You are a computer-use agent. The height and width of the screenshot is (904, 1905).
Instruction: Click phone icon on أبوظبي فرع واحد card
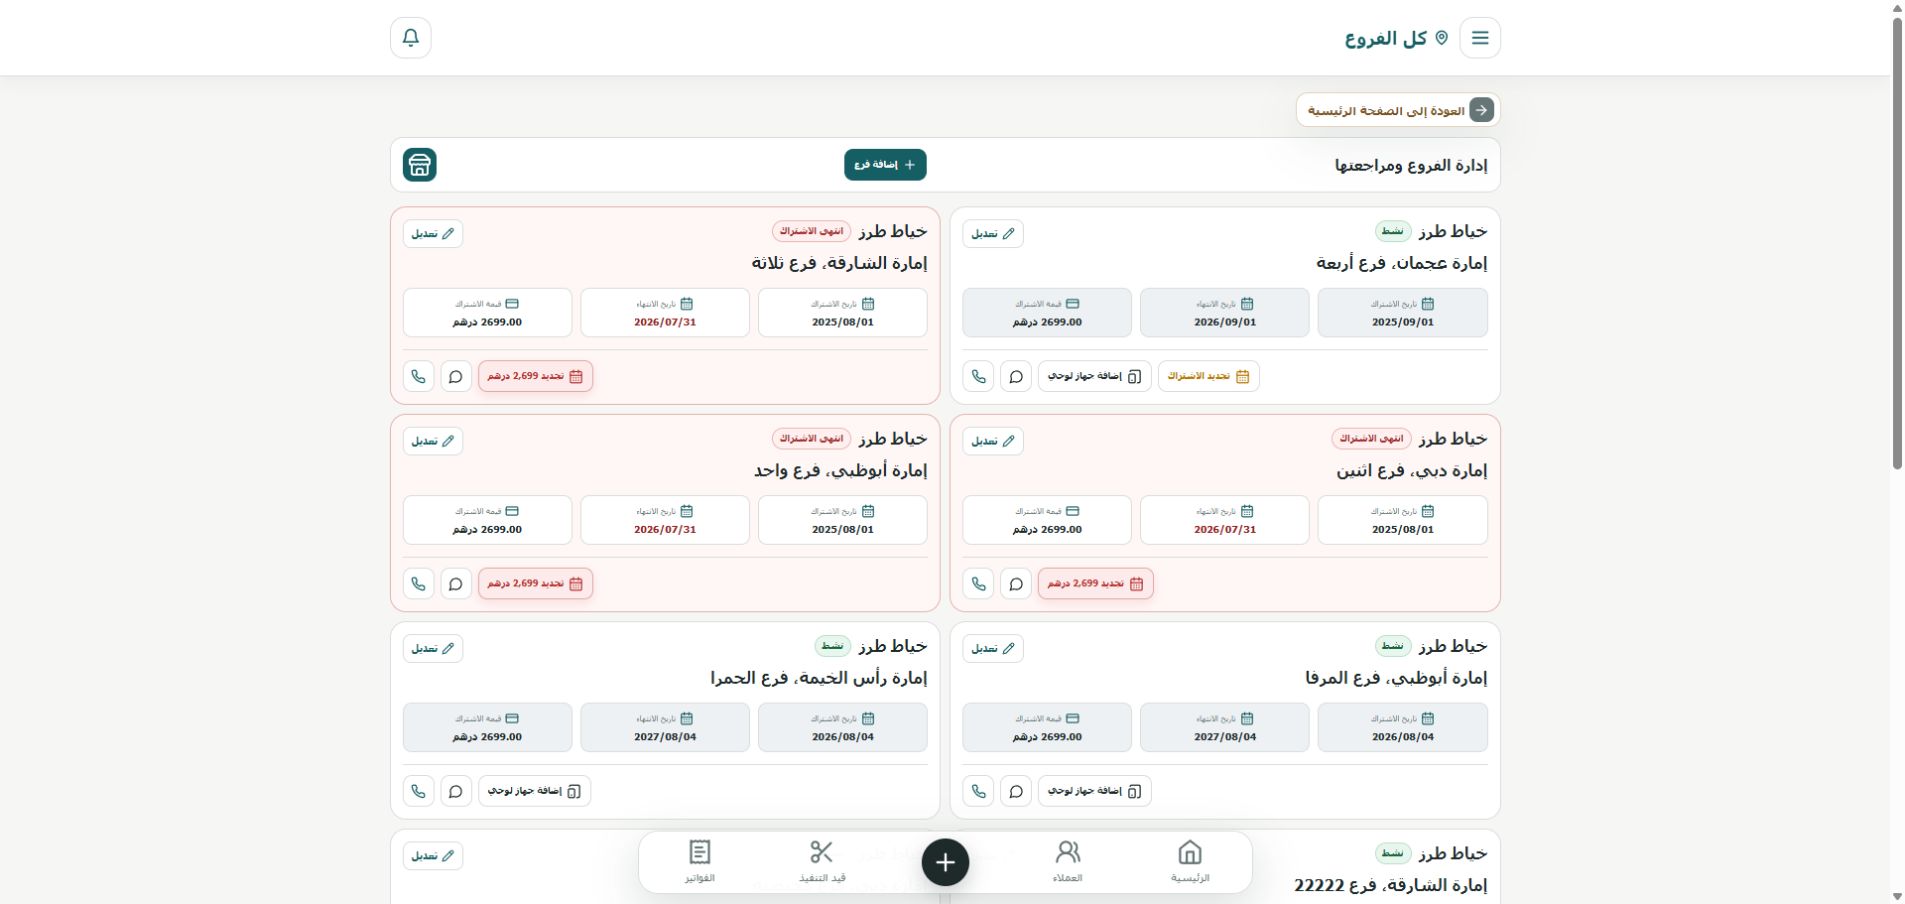point(419,584)
